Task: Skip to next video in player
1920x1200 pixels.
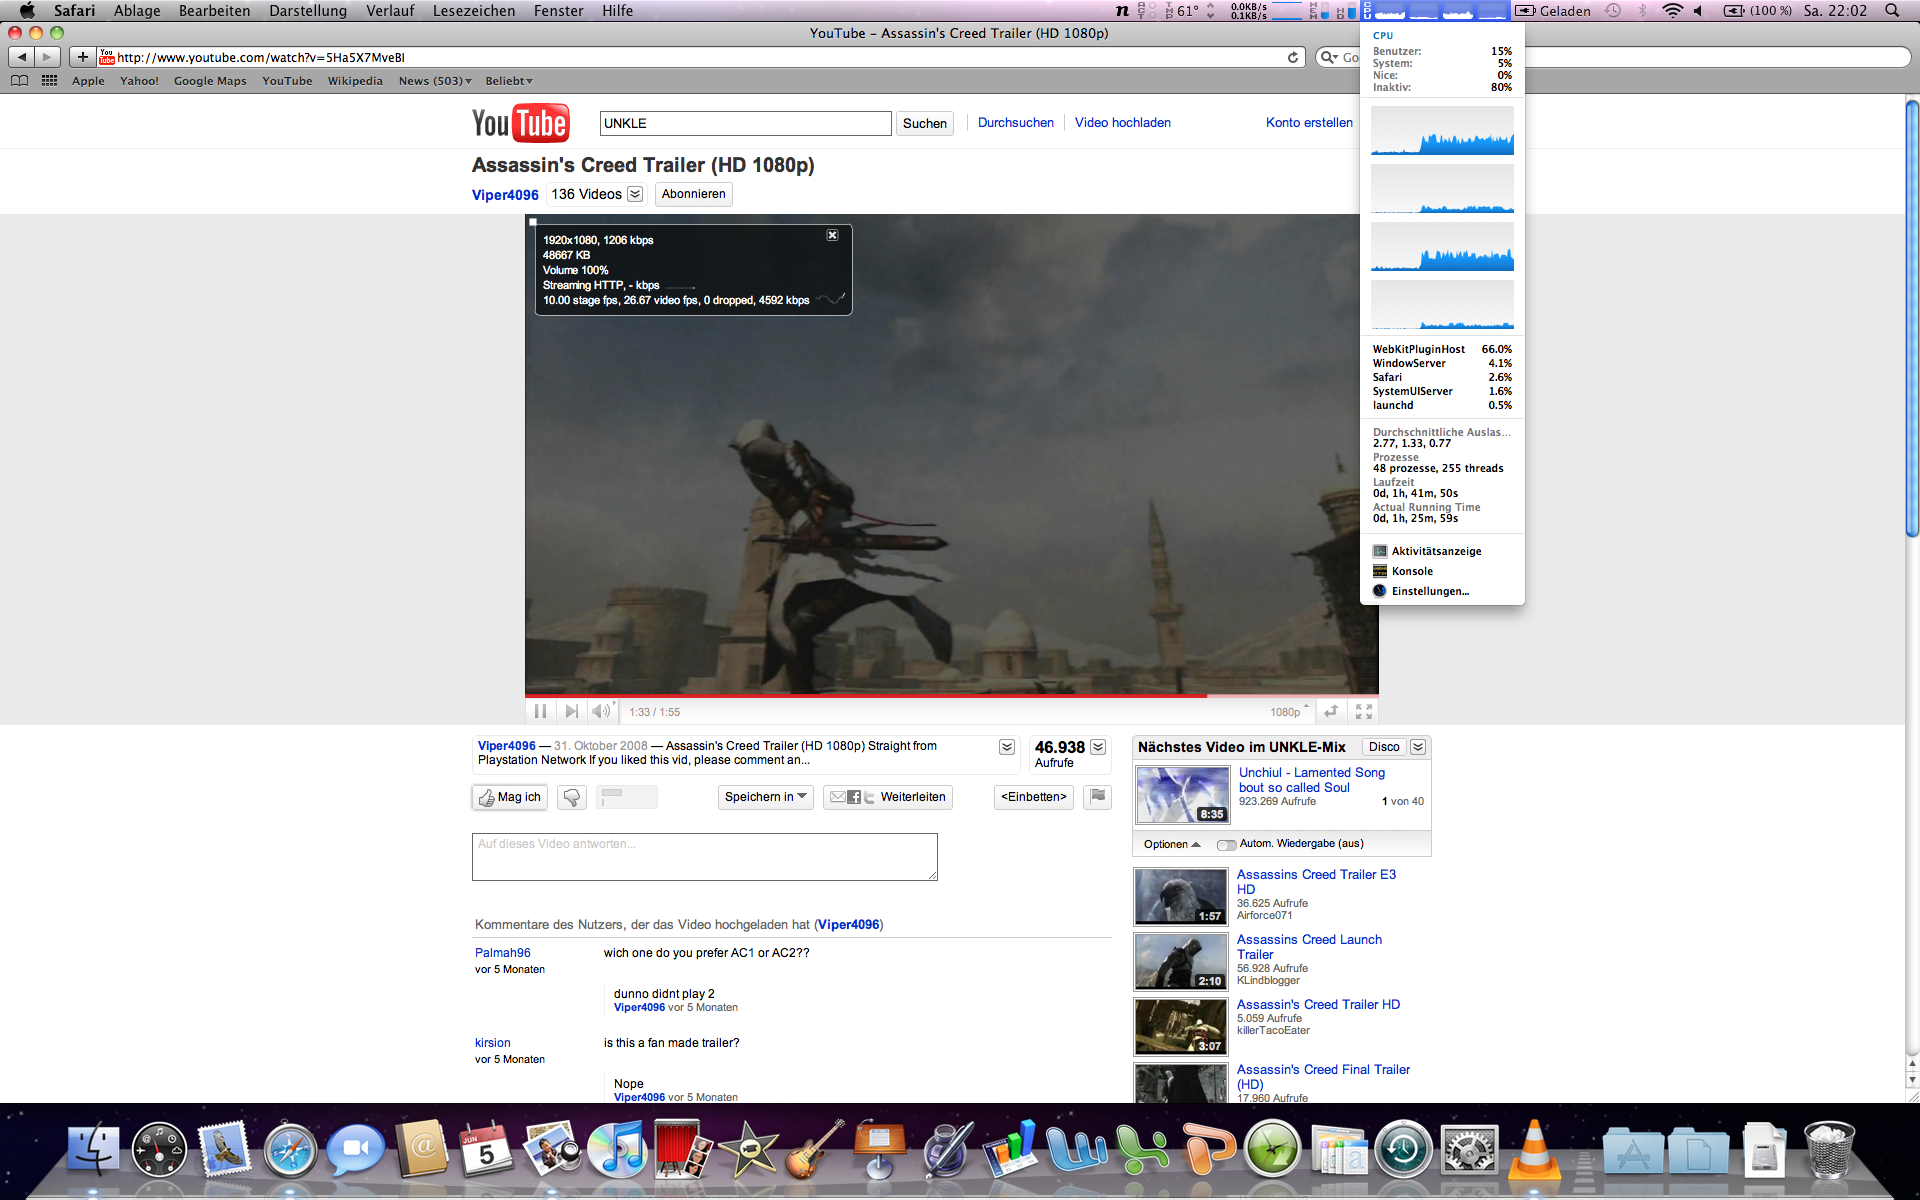Action: pyautogui.click(x=571, y=711)
